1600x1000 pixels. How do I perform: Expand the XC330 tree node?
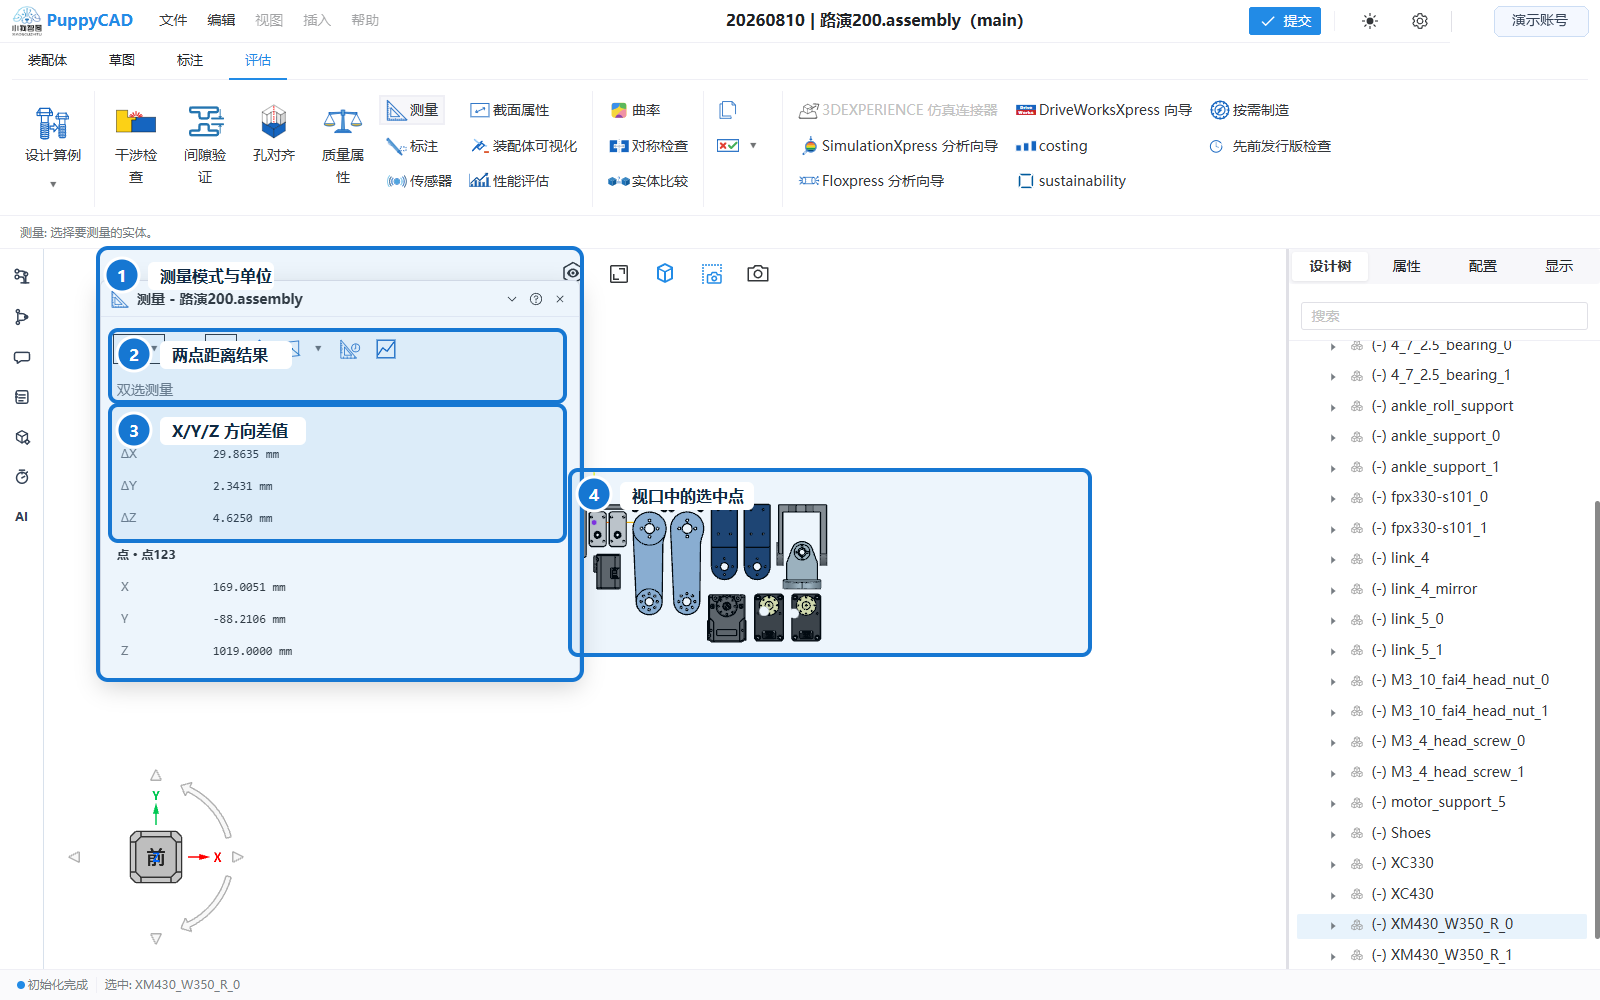pos(1333,864)
